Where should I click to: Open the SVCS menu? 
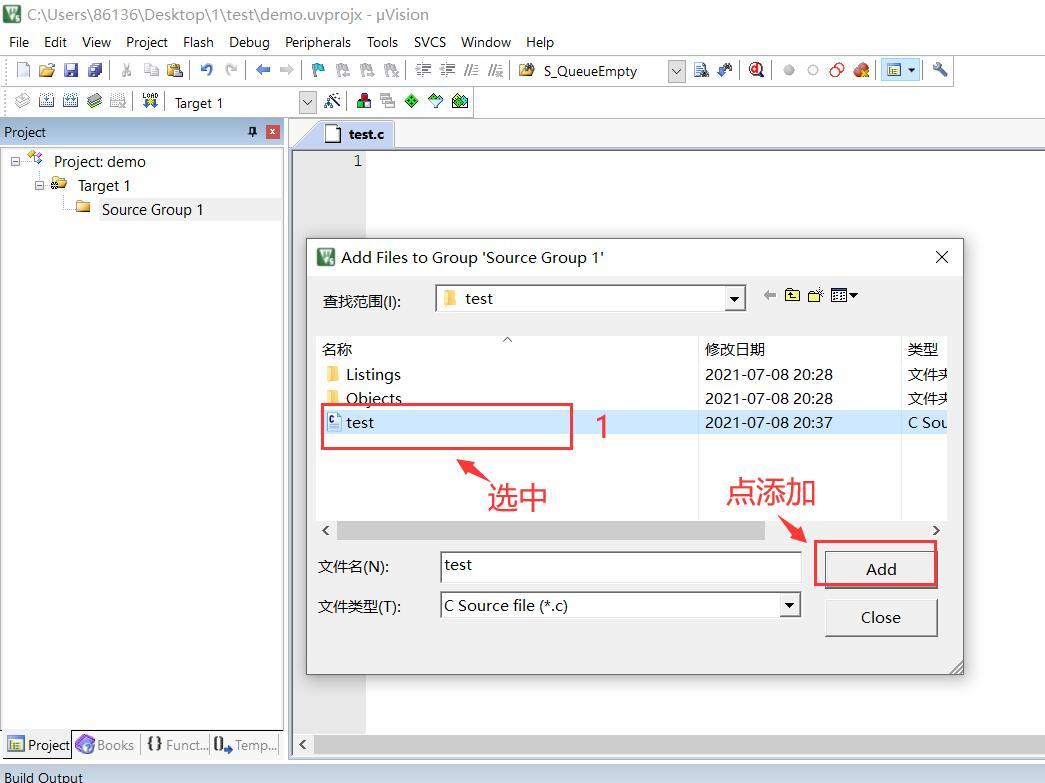click(x=430, y=42)
